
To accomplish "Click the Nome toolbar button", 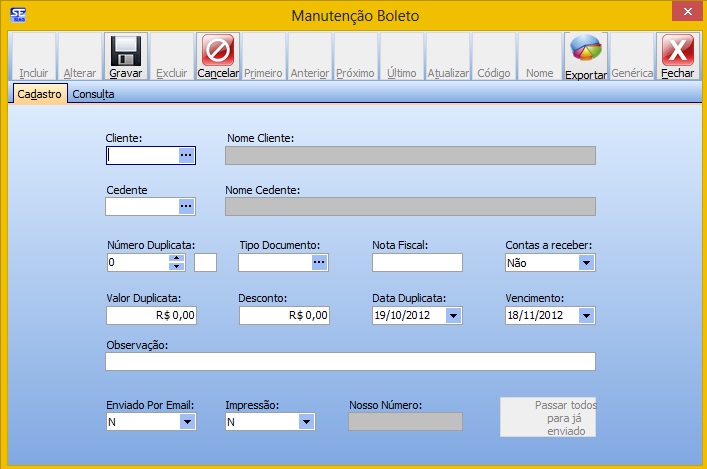I will point(540,56).
